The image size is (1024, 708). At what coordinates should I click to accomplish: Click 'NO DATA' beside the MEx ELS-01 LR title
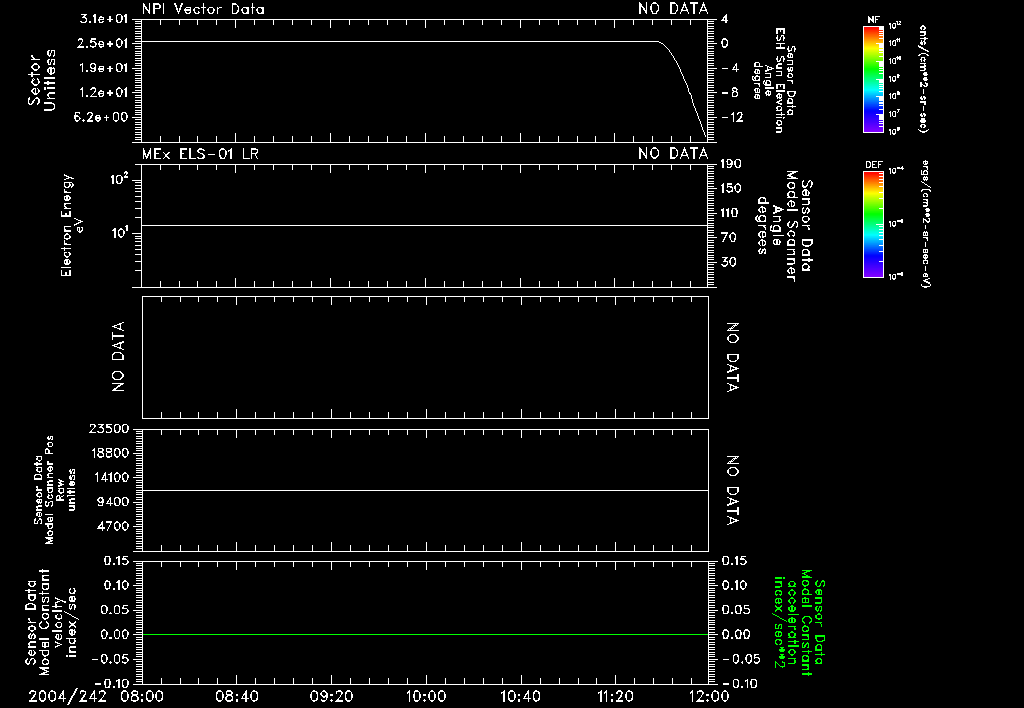click(673, 154)
